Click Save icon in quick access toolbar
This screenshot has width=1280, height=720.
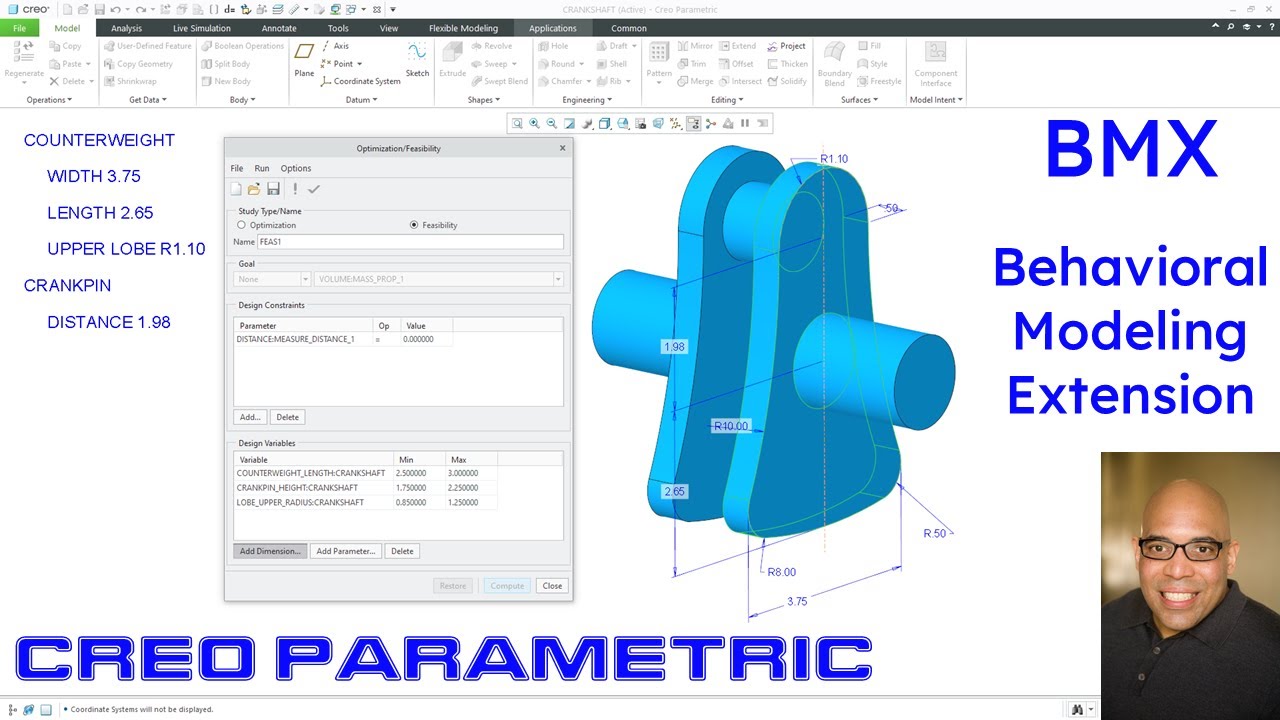tap(98, 9)
